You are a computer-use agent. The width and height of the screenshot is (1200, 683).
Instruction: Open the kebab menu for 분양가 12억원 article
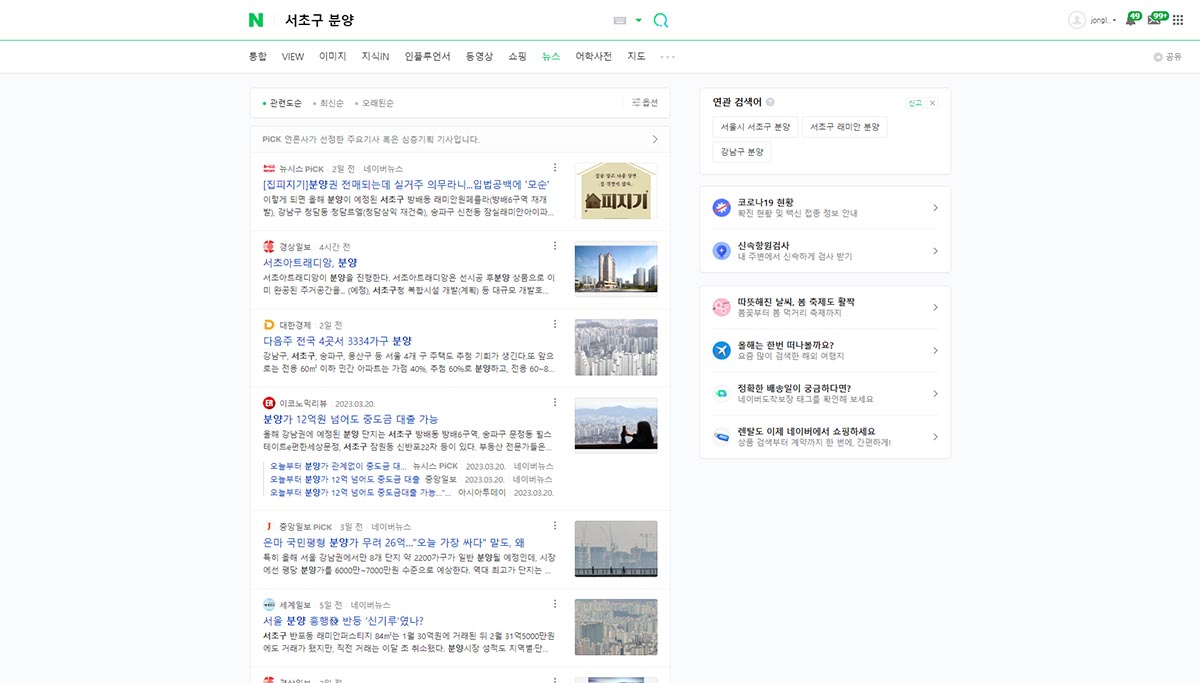tap(555, 403)
